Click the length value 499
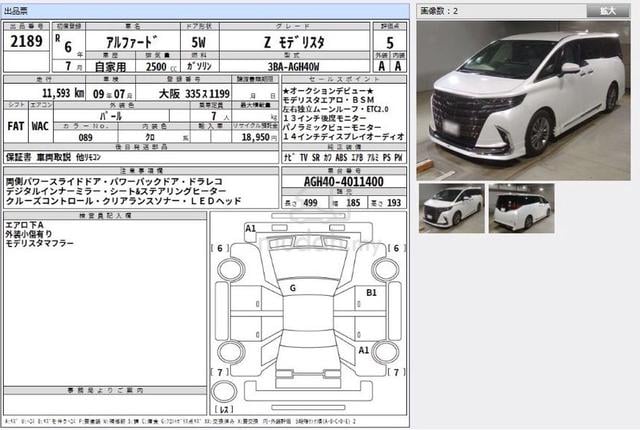The image size is (640, 430). tap(310, 202)
